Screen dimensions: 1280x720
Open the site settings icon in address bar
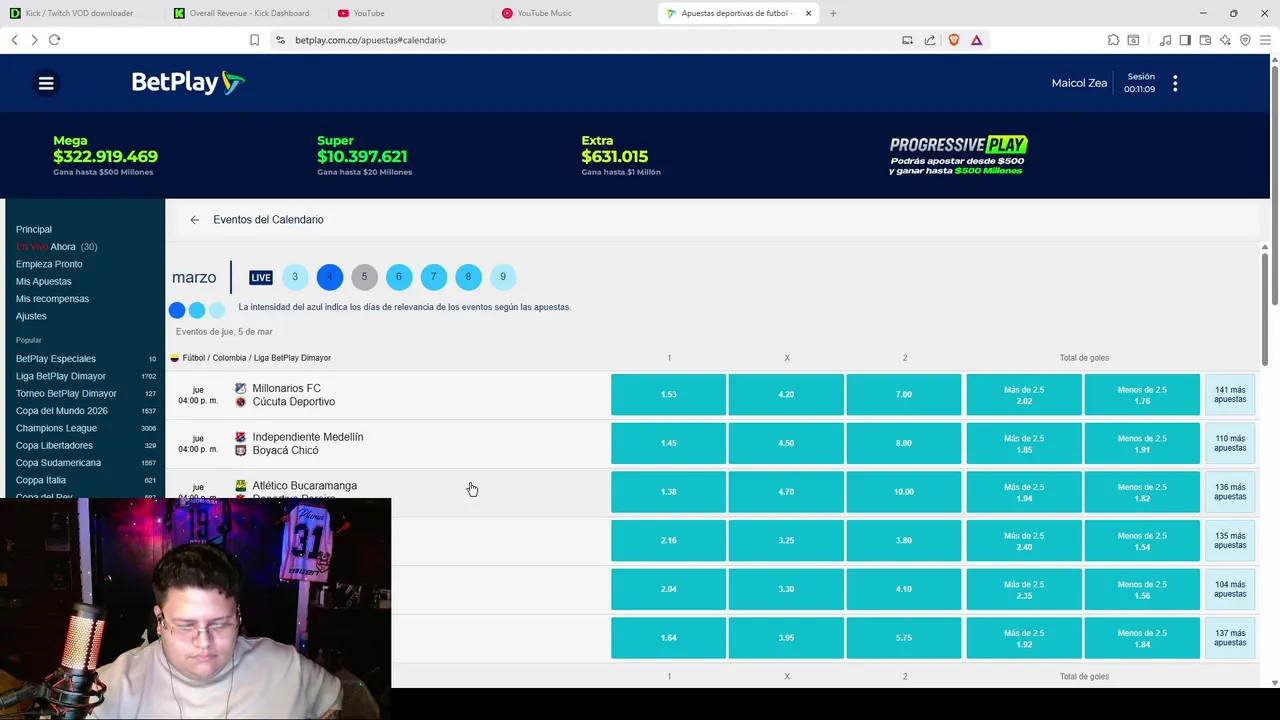(280, 40)
